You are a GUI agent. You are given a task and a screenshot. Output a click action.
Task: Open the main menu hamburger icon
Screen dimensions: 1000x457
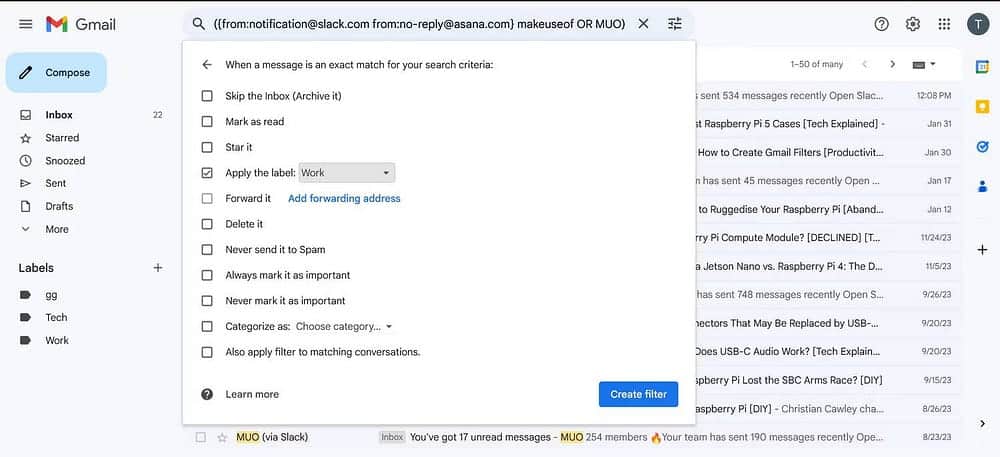pyautogui.click(x=26, y=24)
